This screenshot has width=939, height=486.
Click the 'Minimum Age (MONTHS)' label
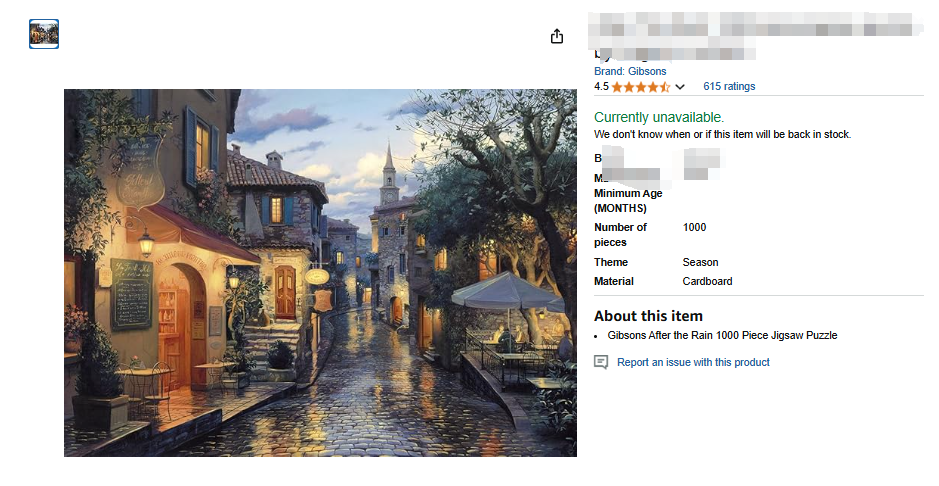628,201
